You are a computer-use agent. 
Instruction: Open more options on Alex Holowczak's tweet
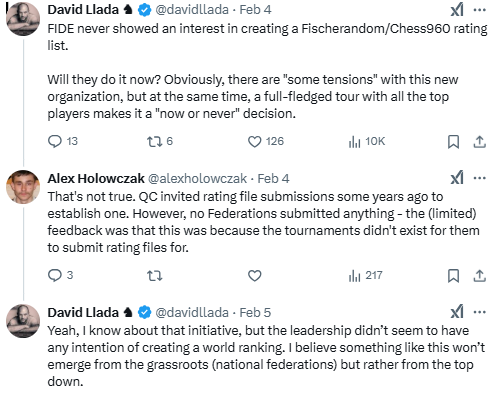pyautogui.click(x=480, y=178)
